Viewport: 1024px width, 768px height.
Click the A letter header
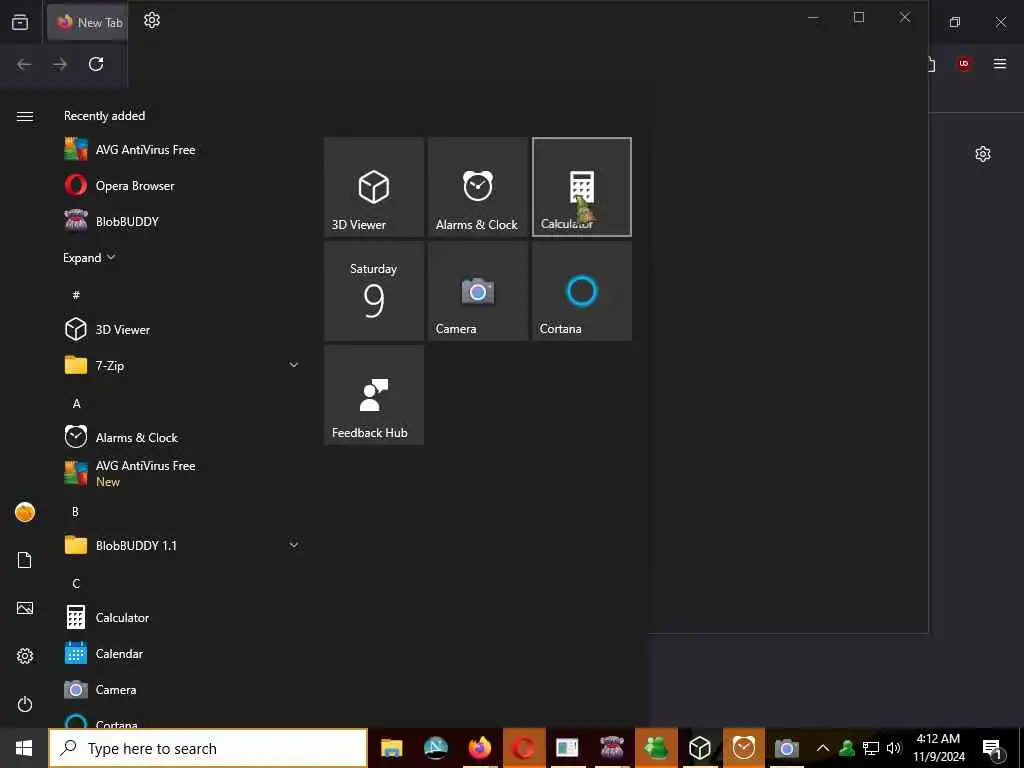coord(76,404)
